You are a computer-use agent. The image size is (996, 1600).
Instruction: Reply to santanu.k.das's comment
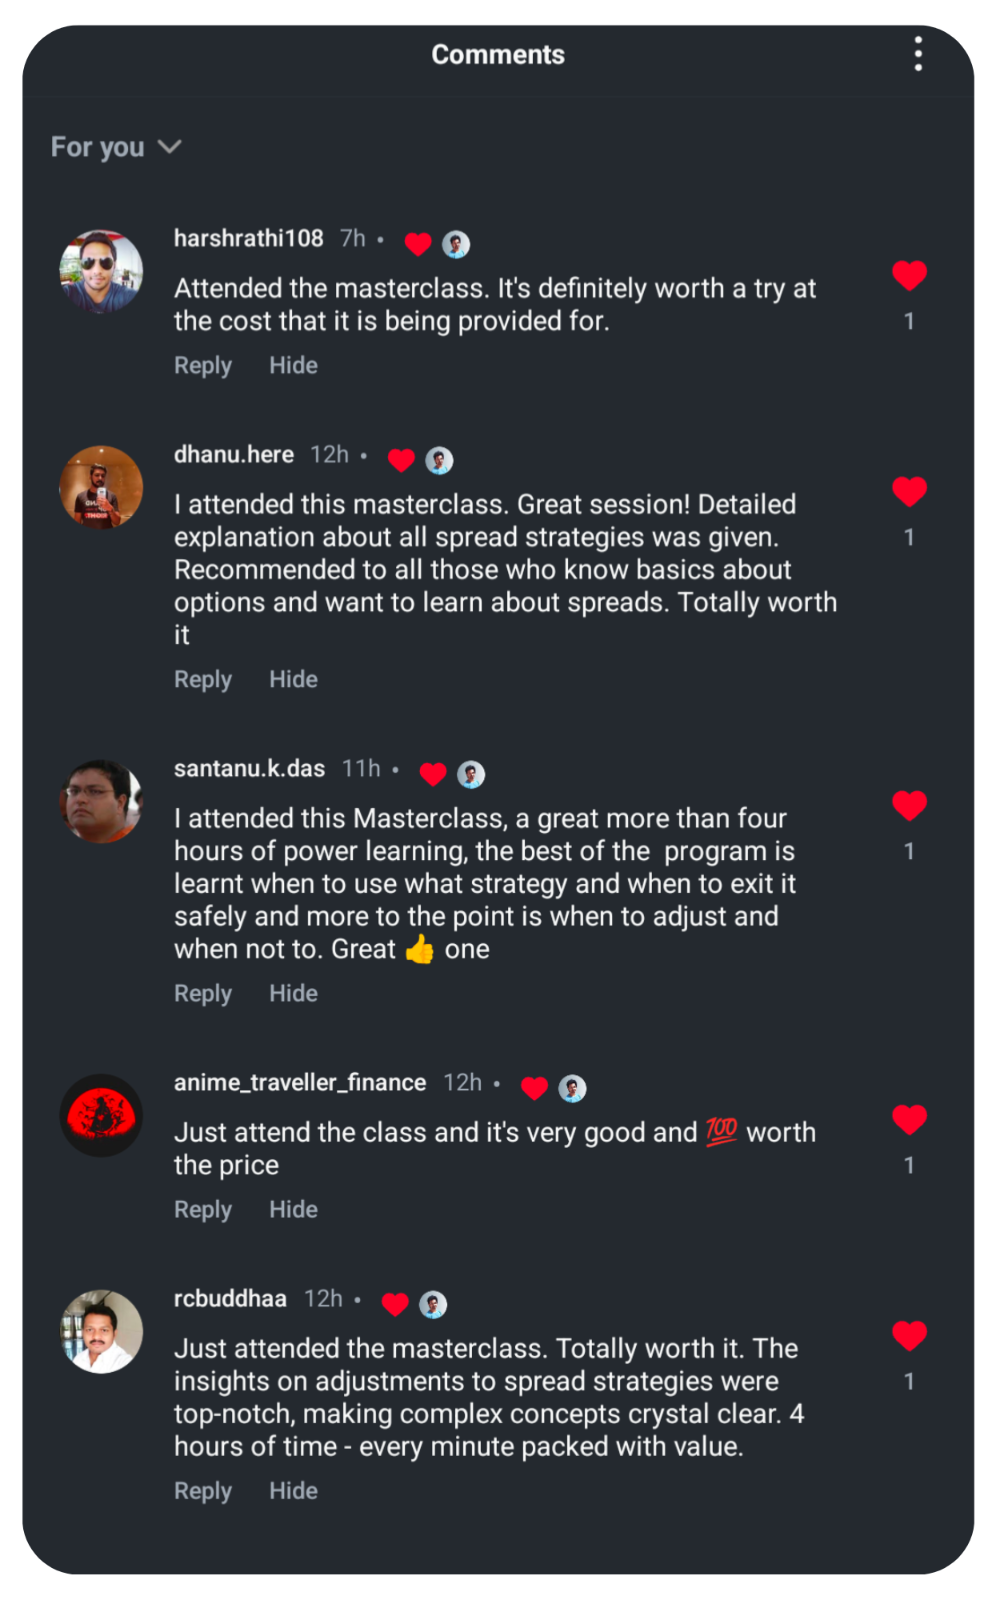click(203, 994)
